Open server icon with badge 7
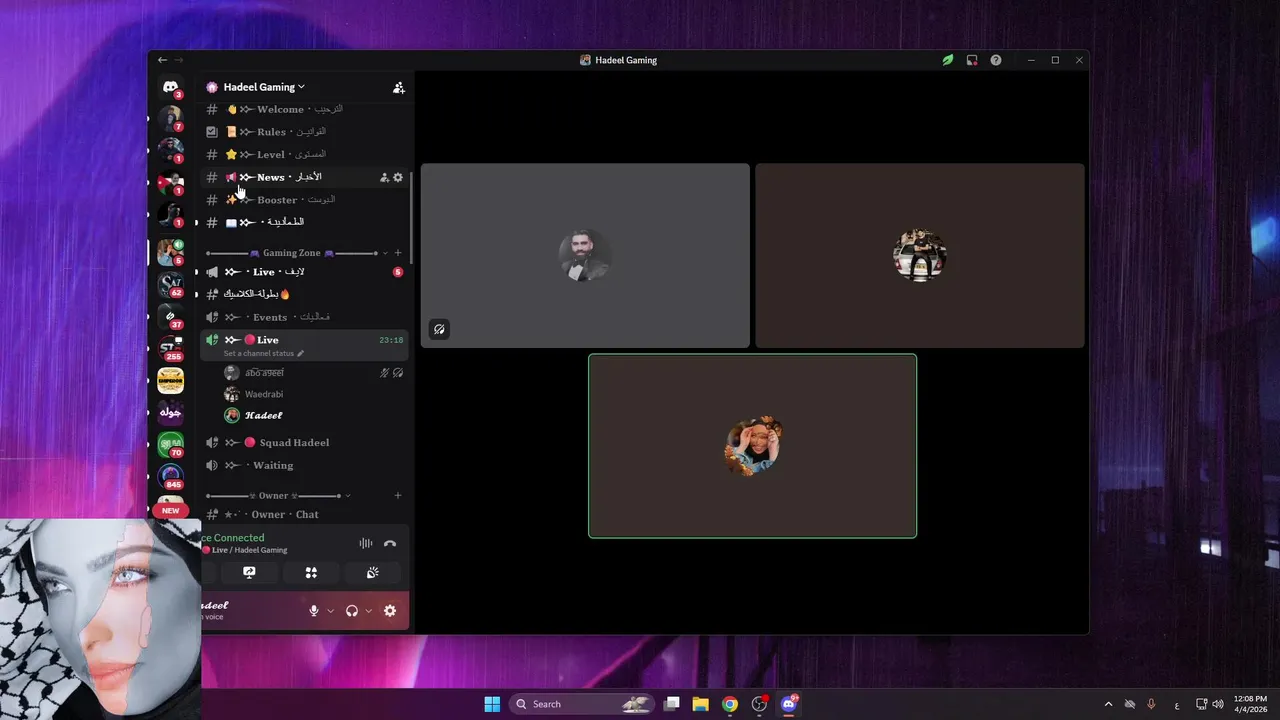Image resolution: width=1280 pixels, height=720 pixels. pyautogui.click(x=171, y=119)
